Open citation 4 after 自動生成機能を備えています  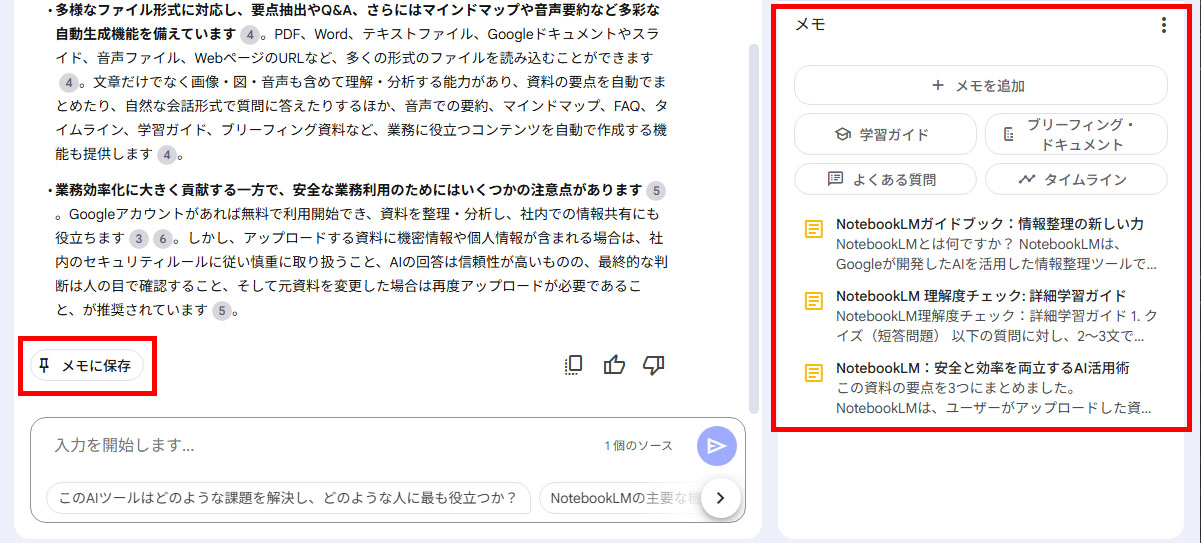(x=249, y=34)
